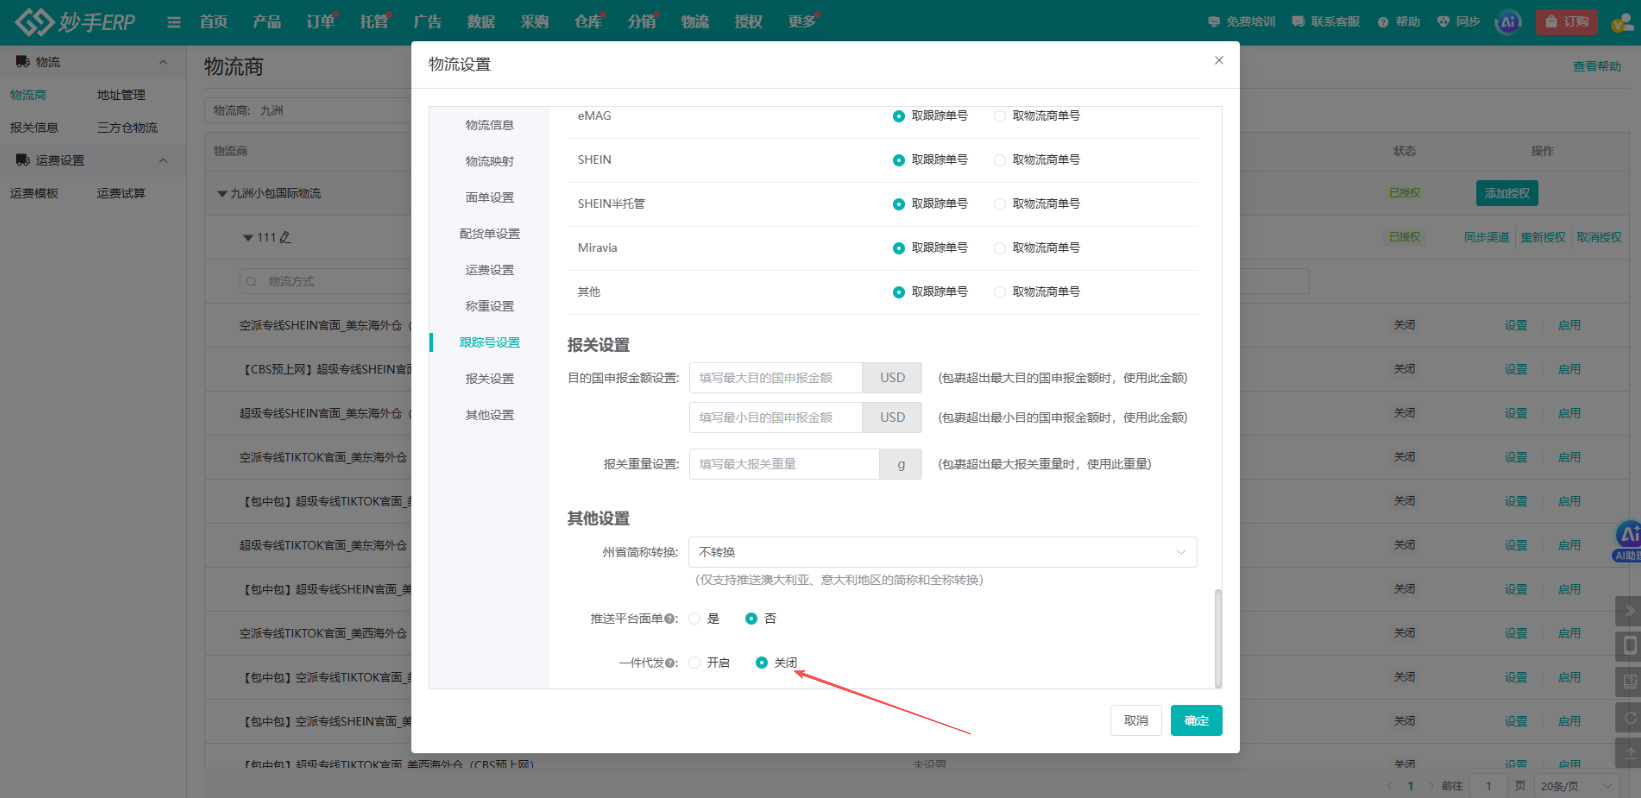This screenshot has height=798, width=1641.
Task: Click 取消 to cancel dialog
Action: pyautogui.click(x=1136, y=721)
